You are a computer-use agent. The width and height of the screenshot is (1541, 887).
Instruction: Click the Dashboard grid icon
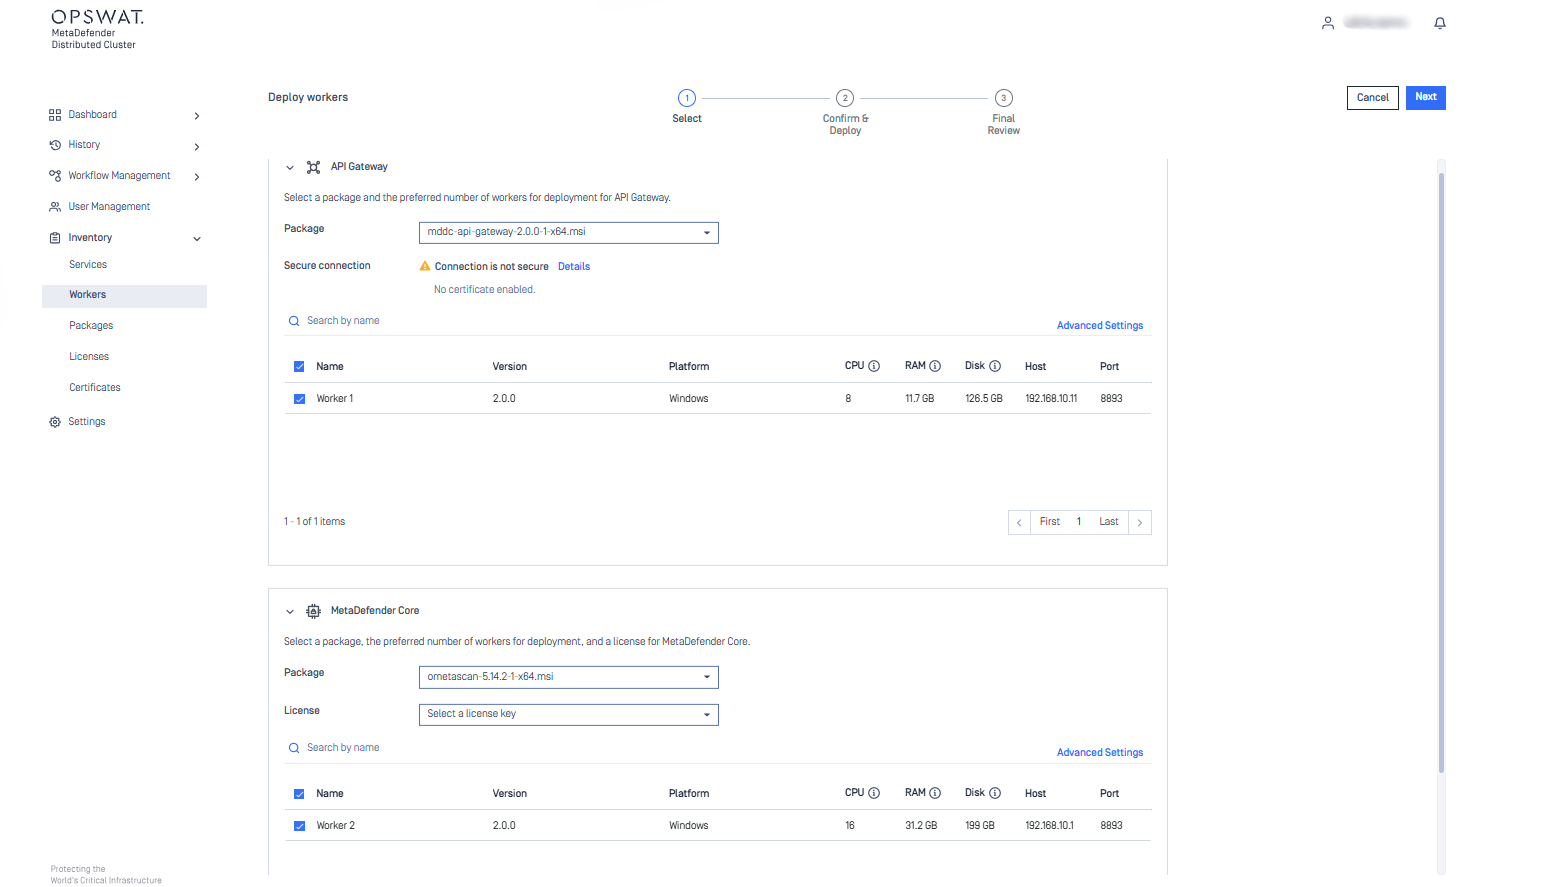[55, 115]
